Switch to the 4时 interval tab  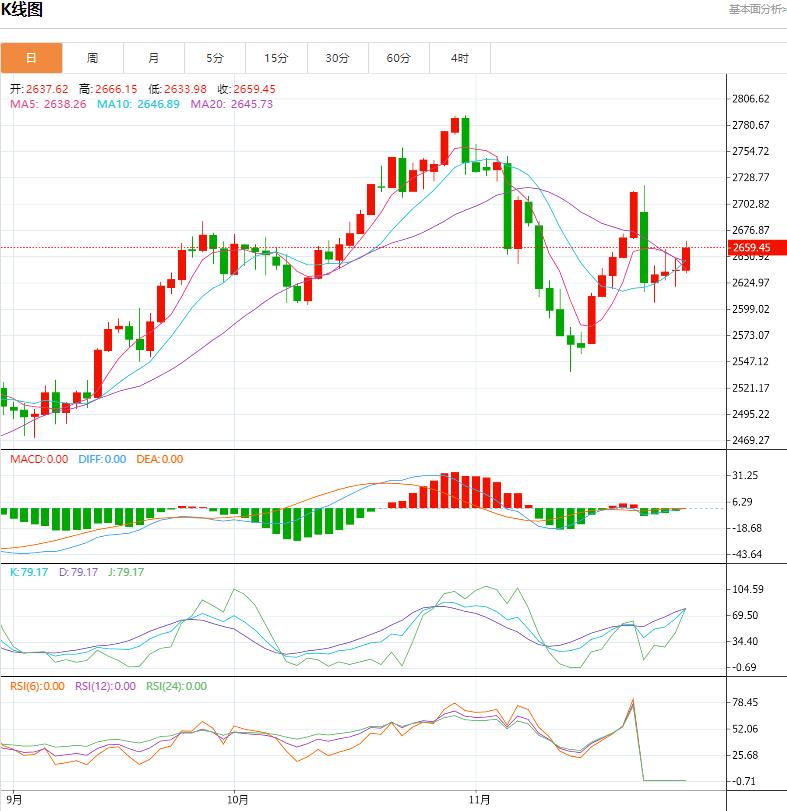point(459,58)
